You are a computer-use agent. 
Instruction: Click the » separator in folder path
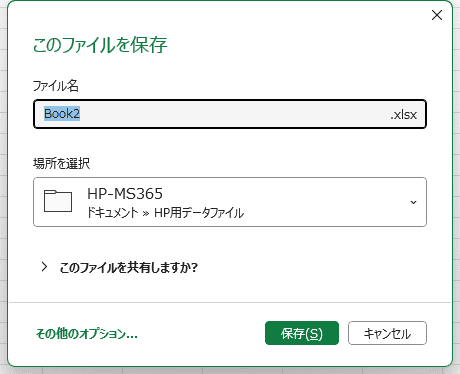coord(146,213)
